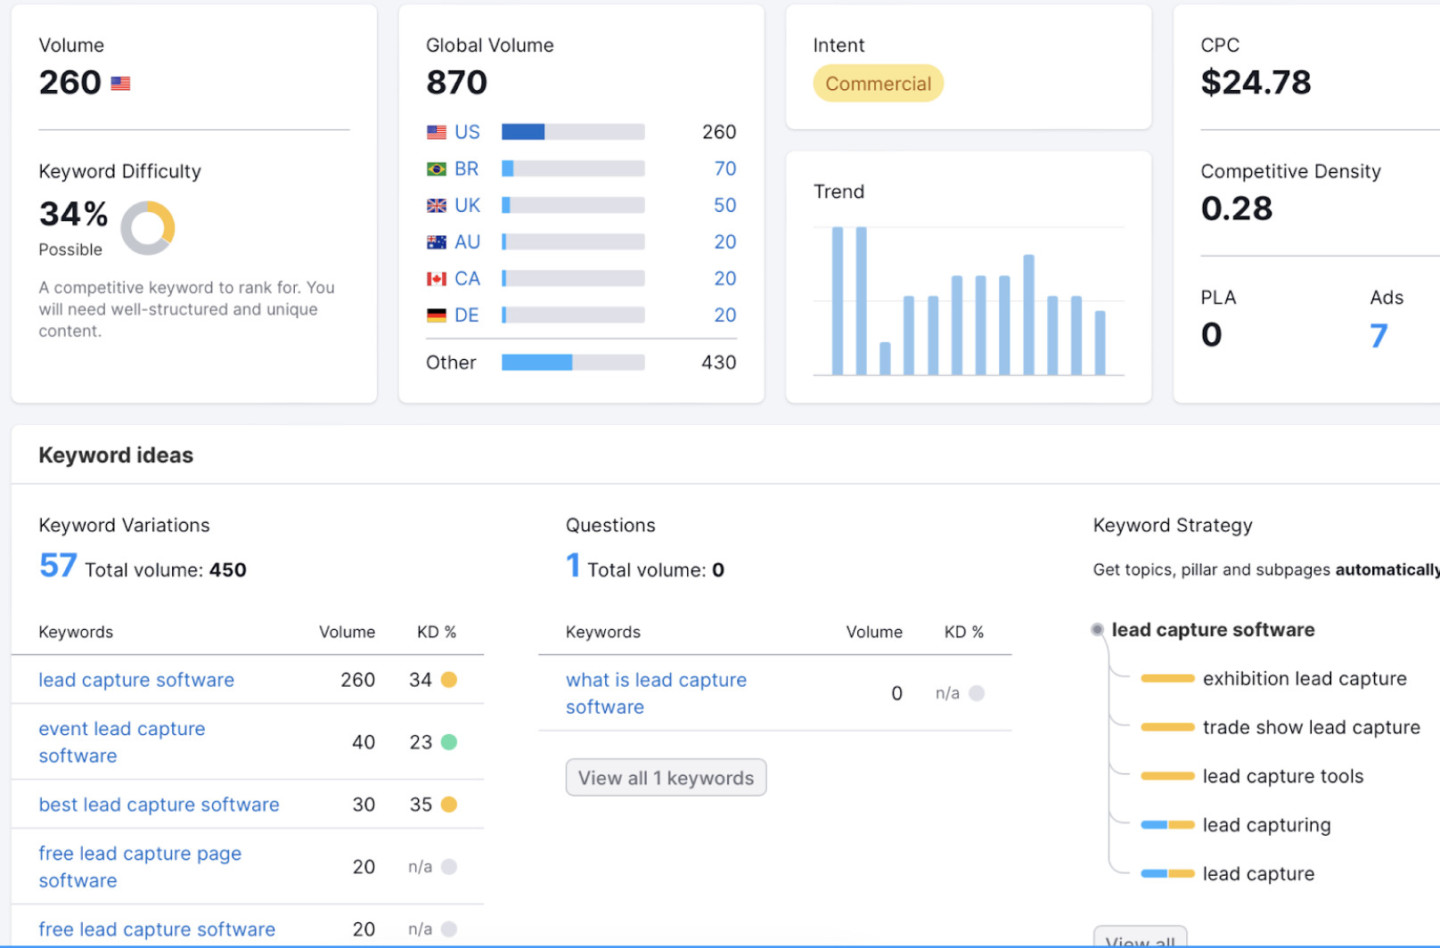The width and height of the screenshot is (1440, 948).
Task: Click the grey KD dot for what is lead capture software
Action: (x=977, y=693)
